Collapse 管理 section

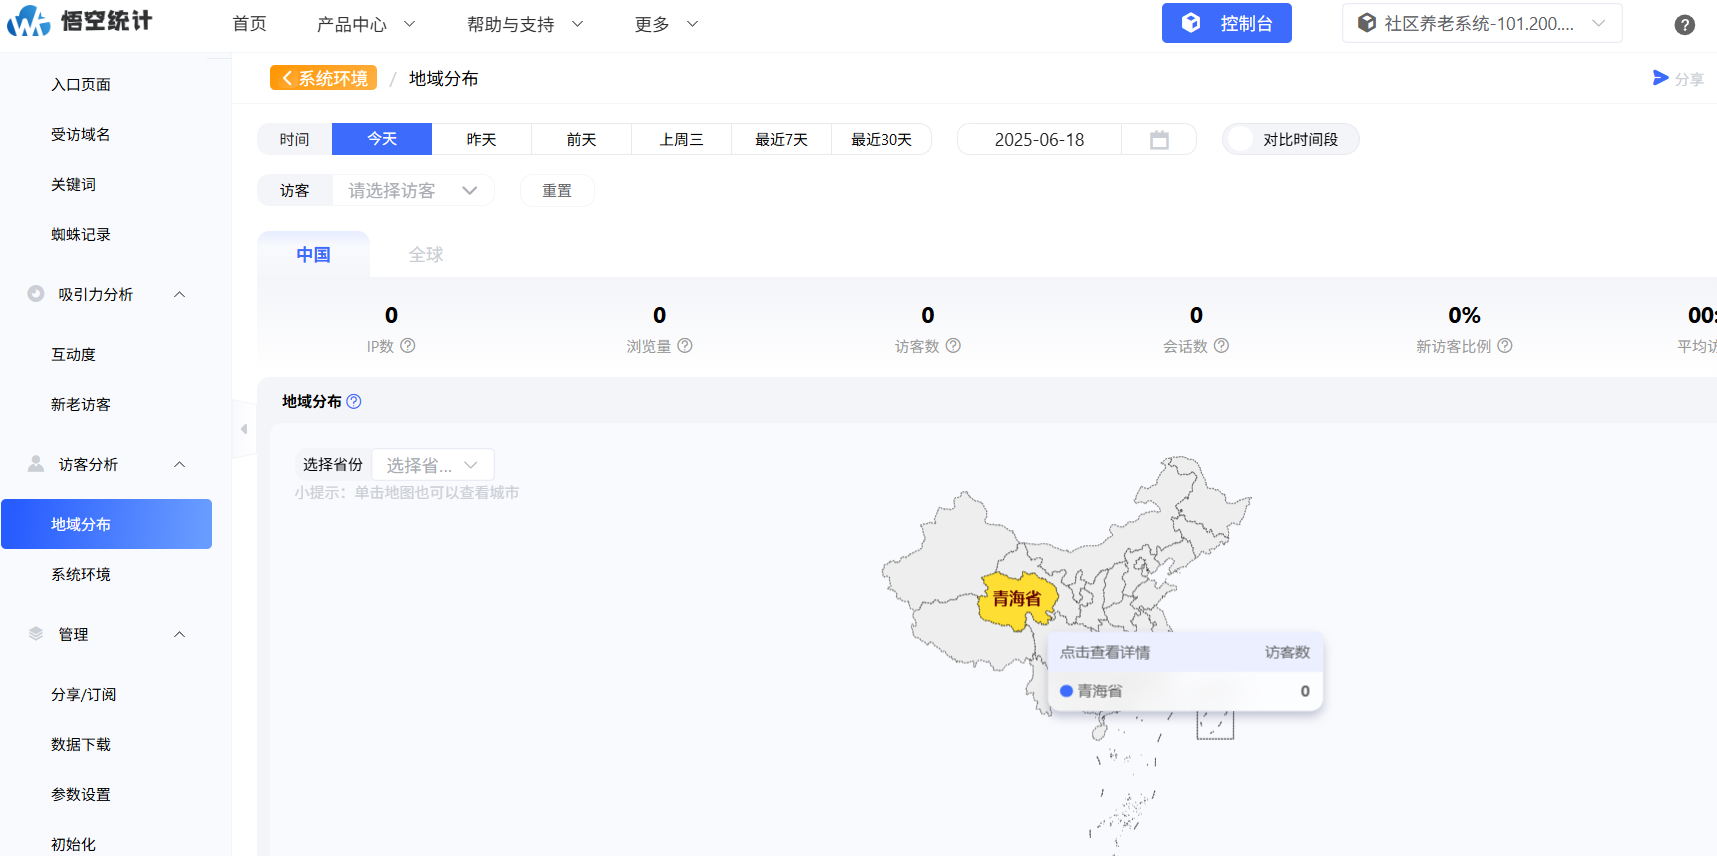[180, 634]
